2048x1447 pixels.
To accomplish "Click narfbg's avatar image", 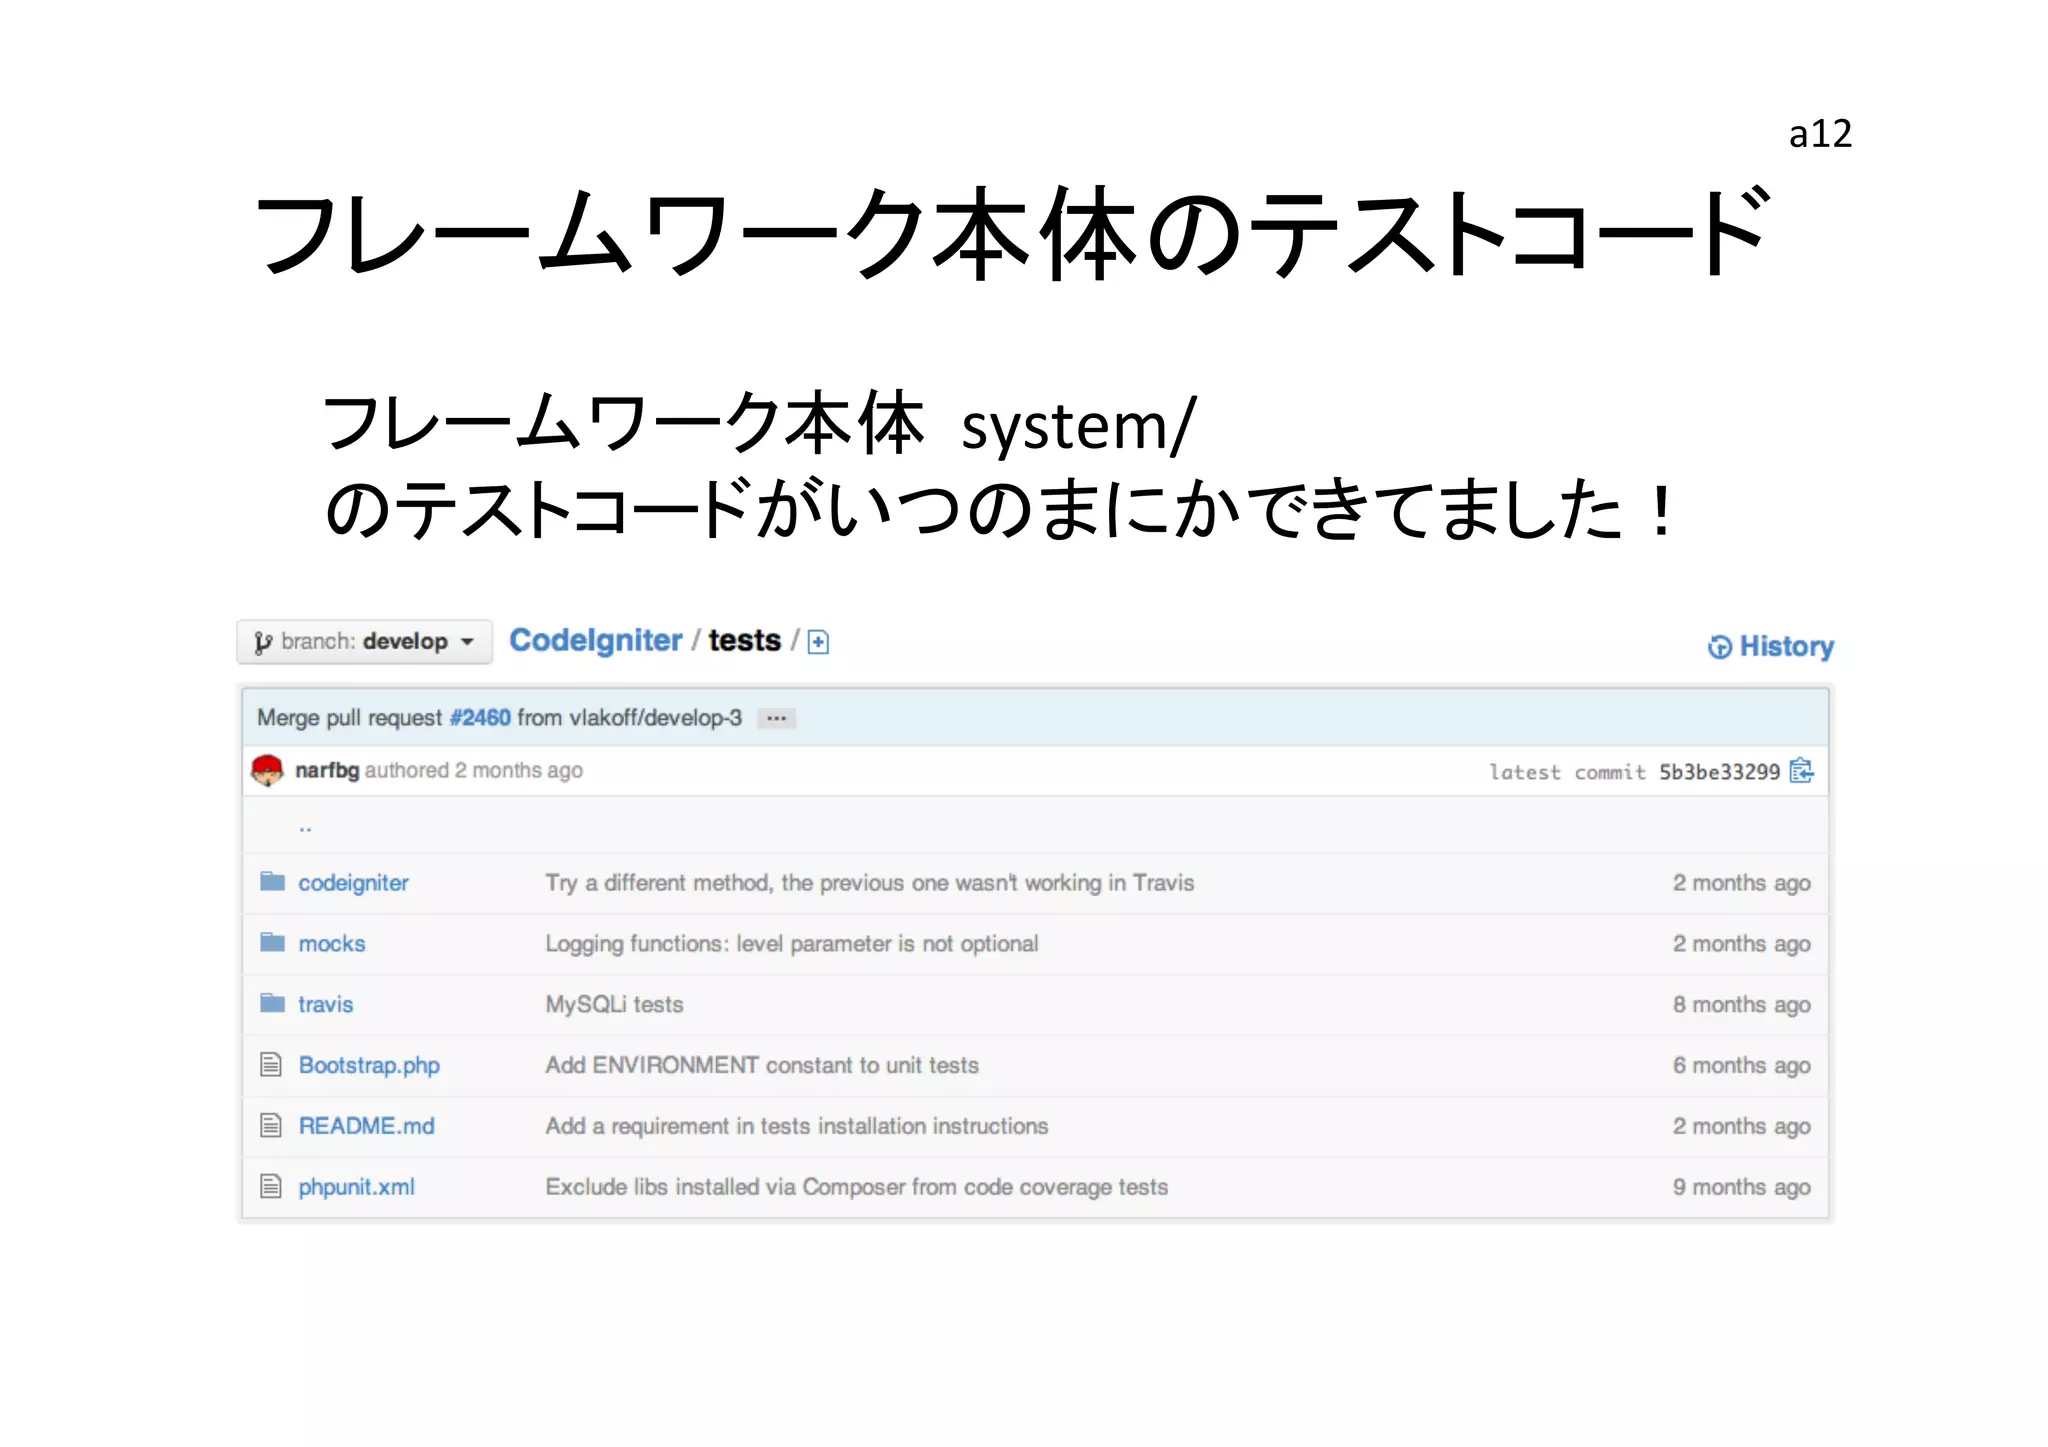I will (267, 770).
